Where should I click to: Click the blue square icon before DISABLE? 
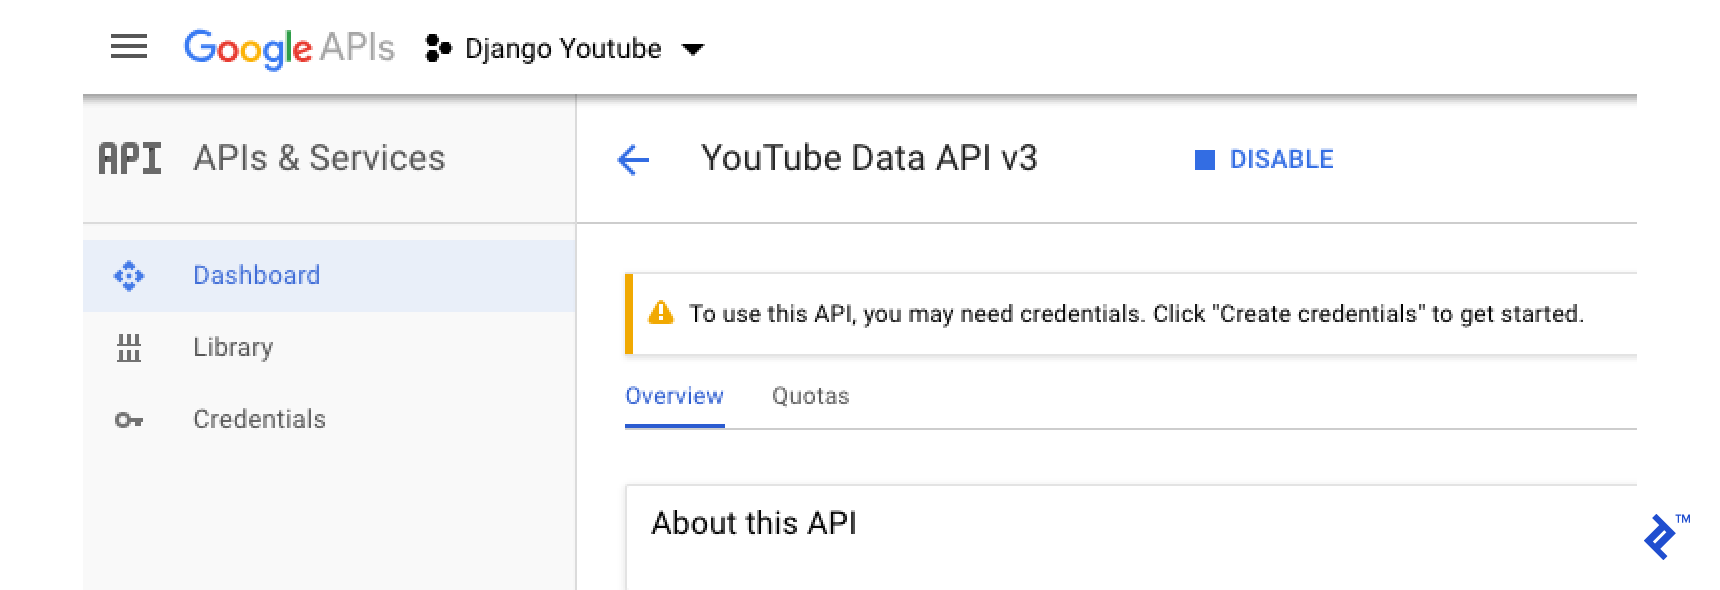click(1205, 159)
